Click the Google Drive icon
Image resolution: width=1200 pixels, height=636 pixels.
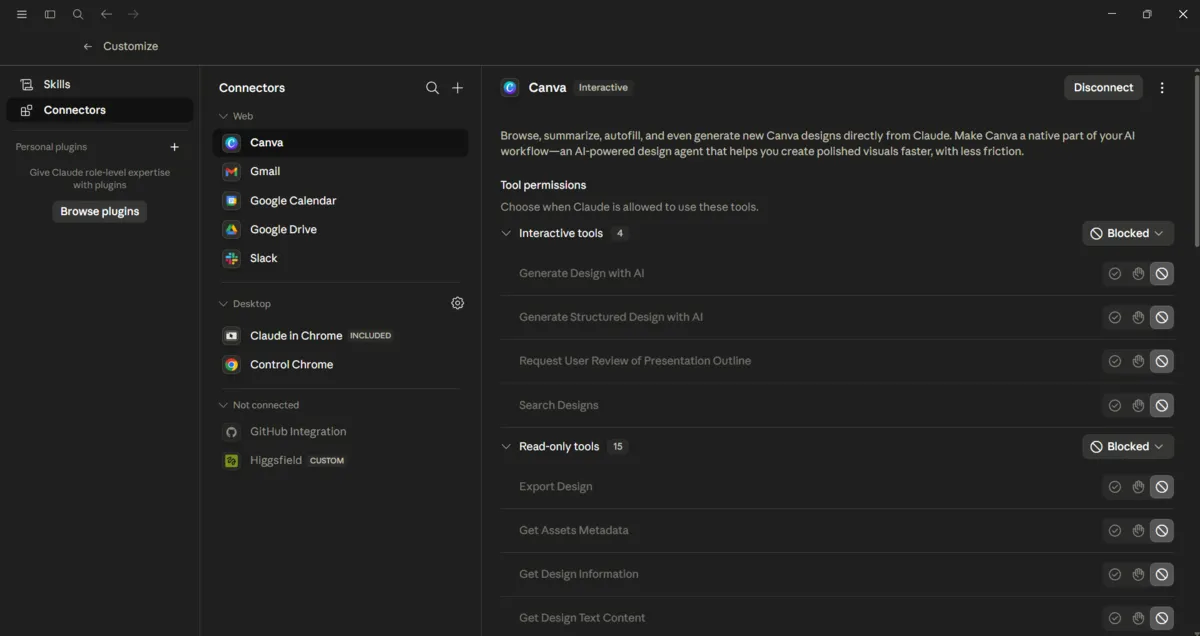(231, 229)
